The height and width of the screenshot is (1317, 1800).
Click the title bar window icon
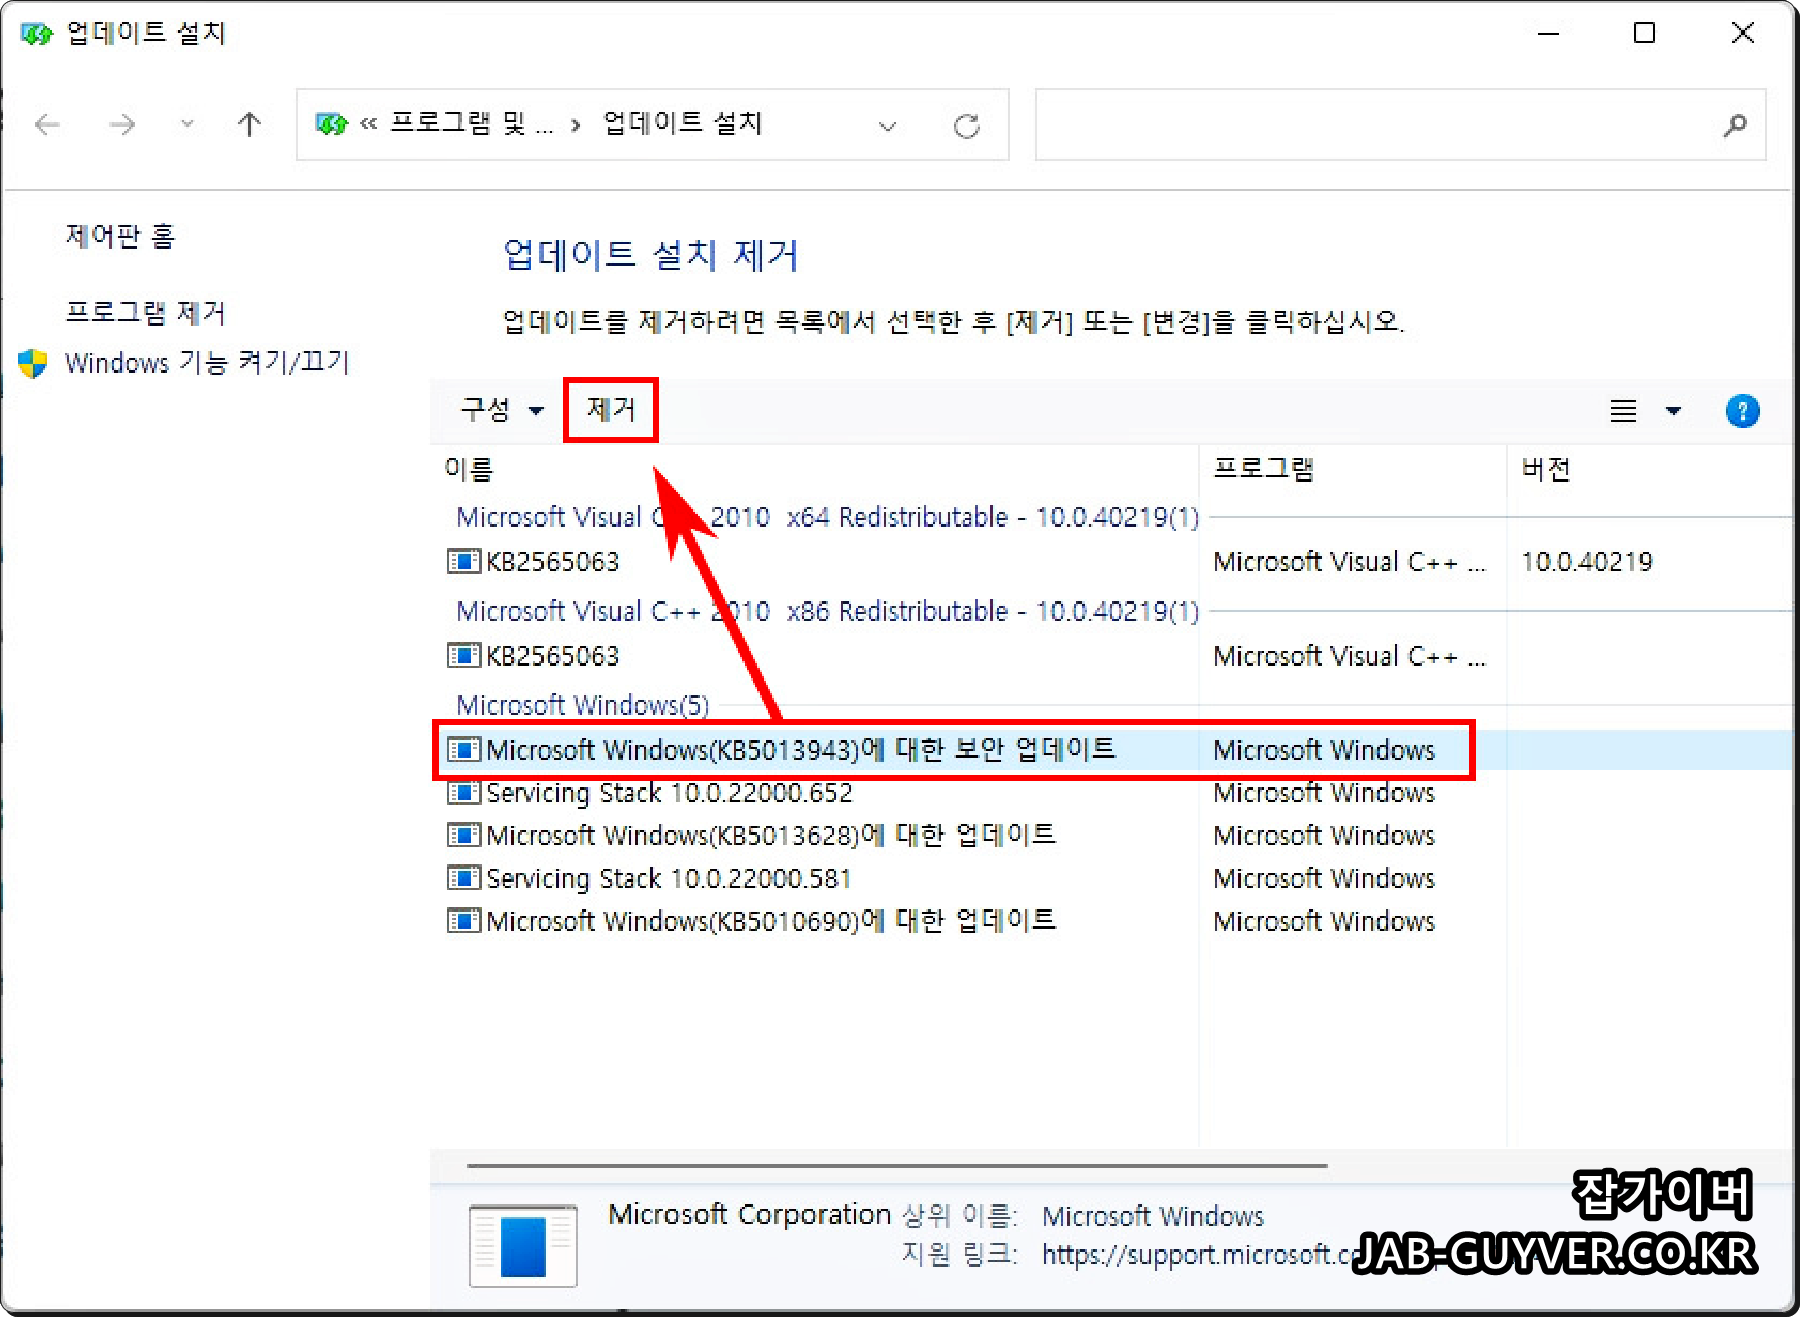(36, 34)
